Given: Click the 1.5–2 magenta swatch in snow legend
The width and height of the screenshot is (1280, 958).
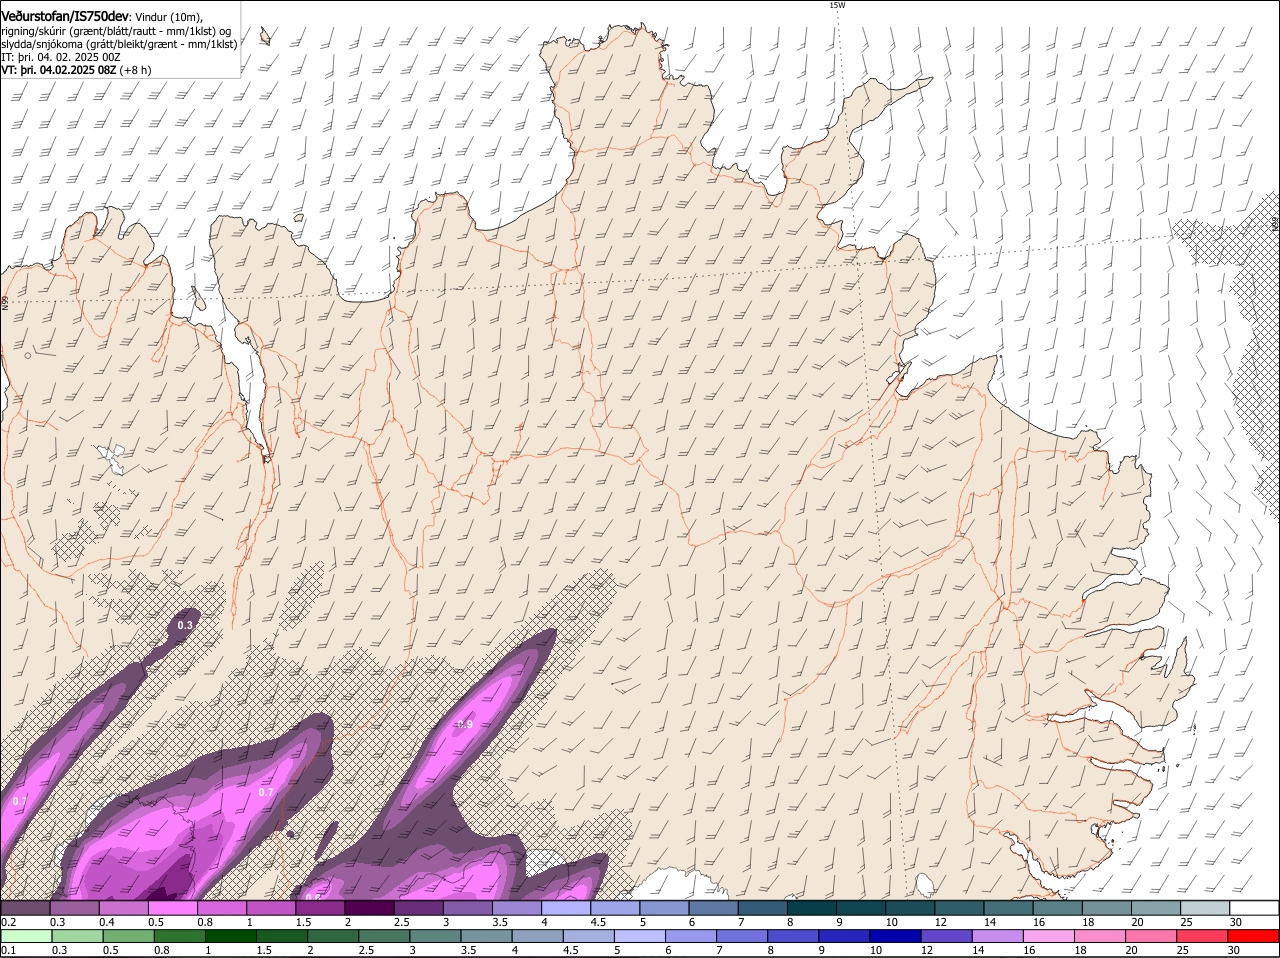Looking at the screenshot, I should (320, 908).
